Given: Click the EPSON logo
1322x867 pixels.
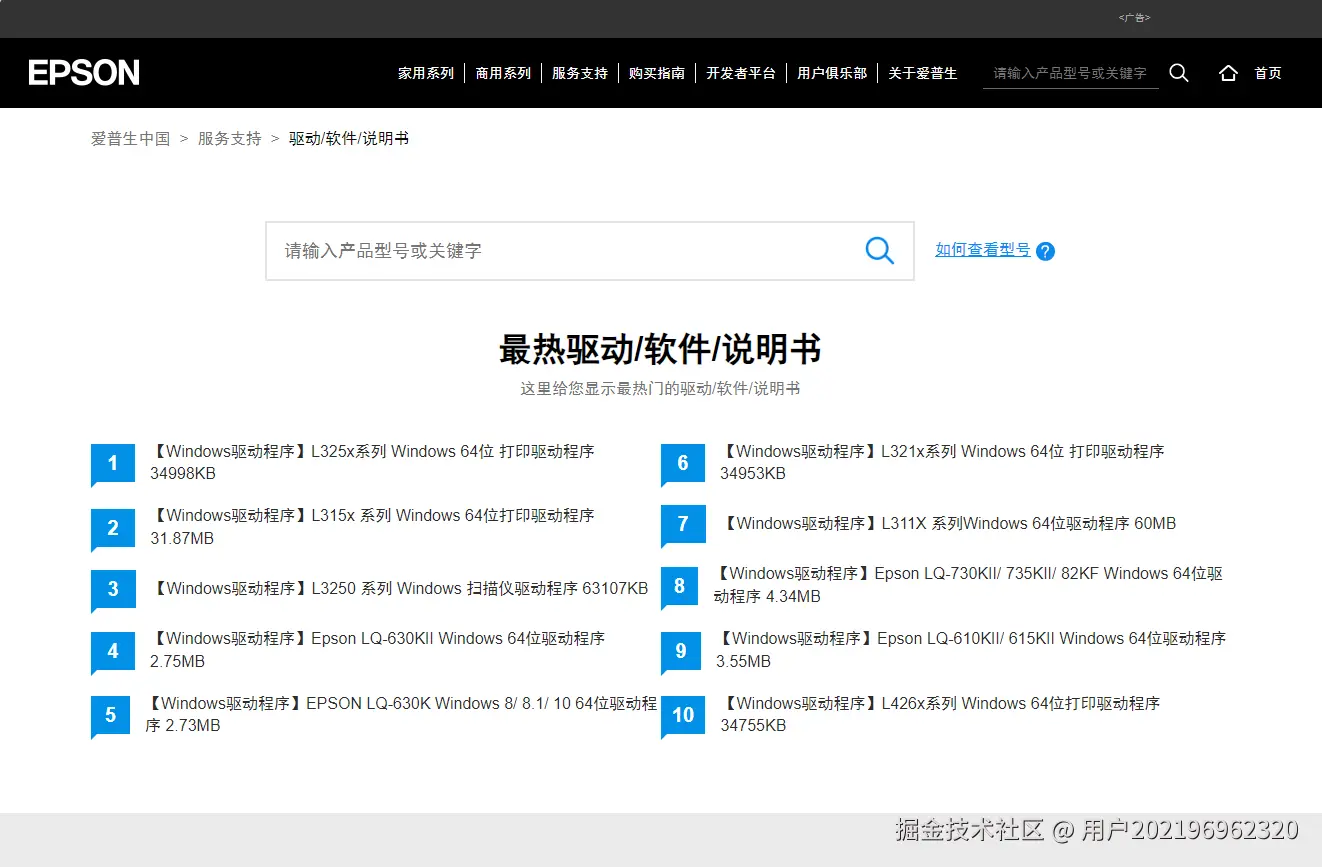Looking at the screenshot, I should [84, 72].
